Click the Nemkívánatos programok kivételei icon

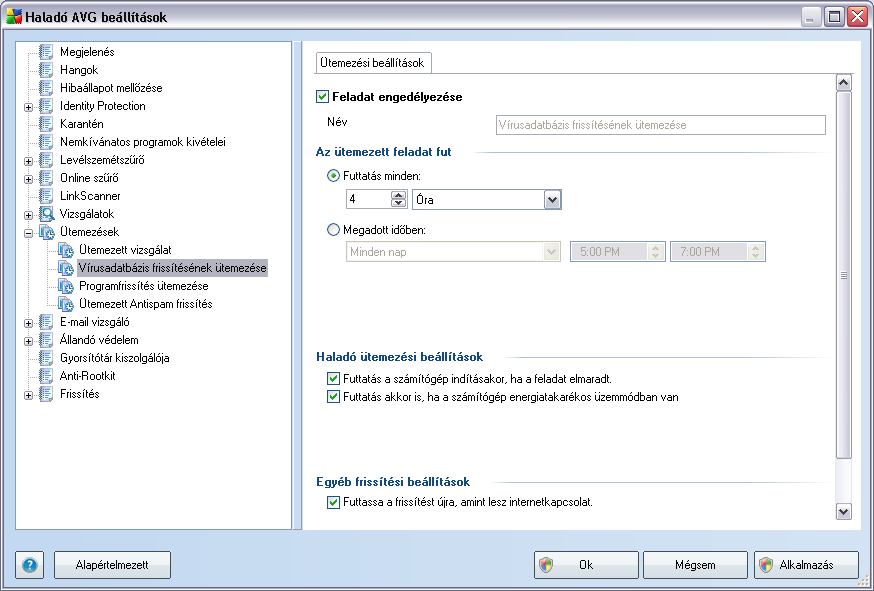46,142
